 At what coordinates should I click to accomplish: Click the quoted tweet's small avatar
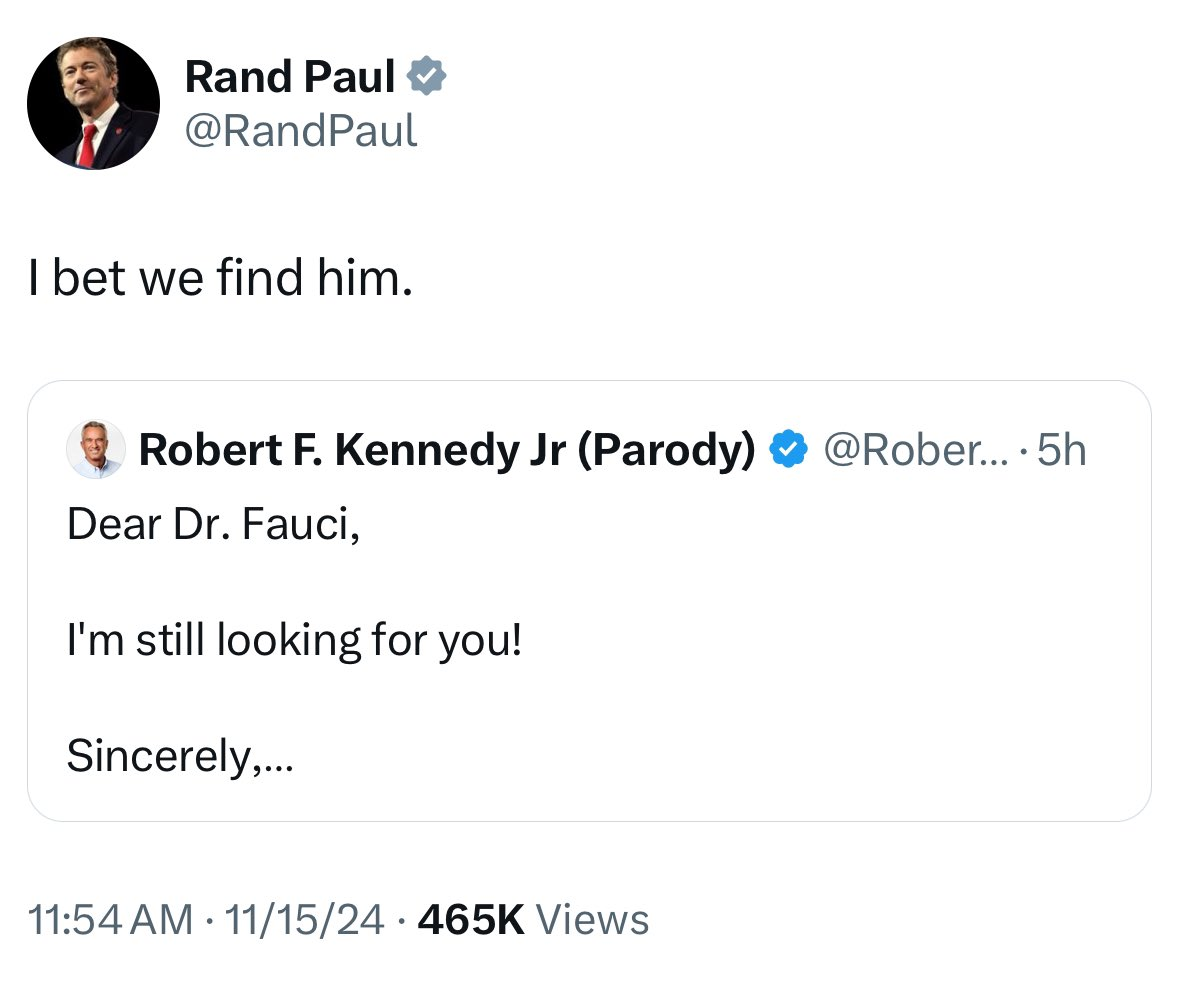[x=96, y=450]
